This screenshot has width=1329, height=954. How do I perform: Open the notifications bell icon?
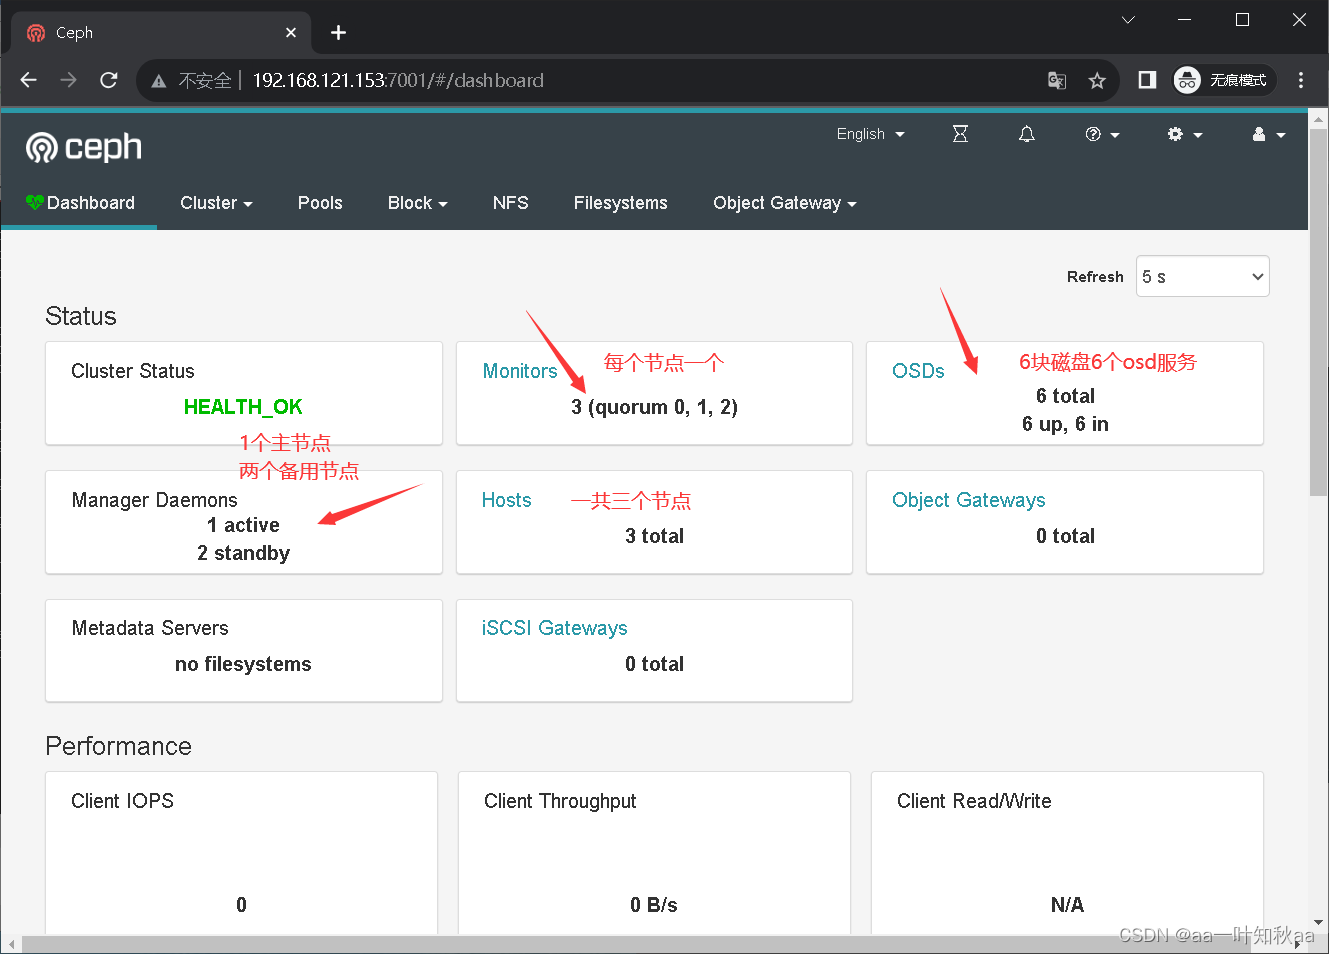click(1026, 134)
